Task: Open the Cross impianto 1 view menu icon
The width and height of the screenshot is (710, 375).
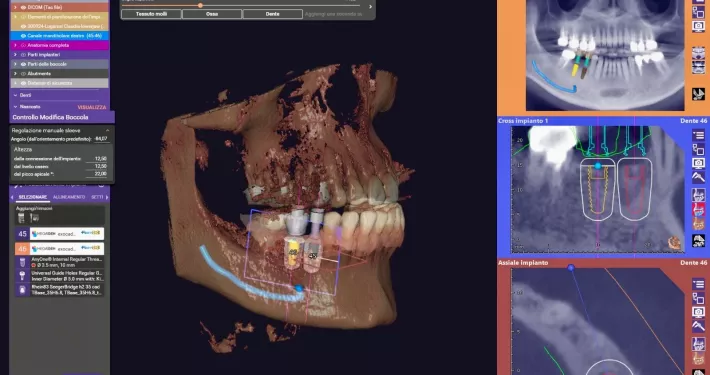Action: 698,135
